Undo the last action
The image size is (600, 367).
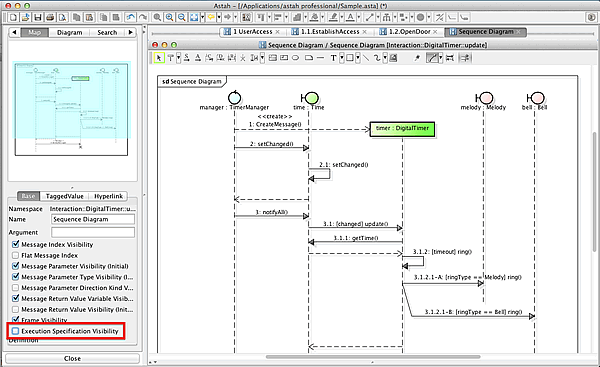(130, 17)
